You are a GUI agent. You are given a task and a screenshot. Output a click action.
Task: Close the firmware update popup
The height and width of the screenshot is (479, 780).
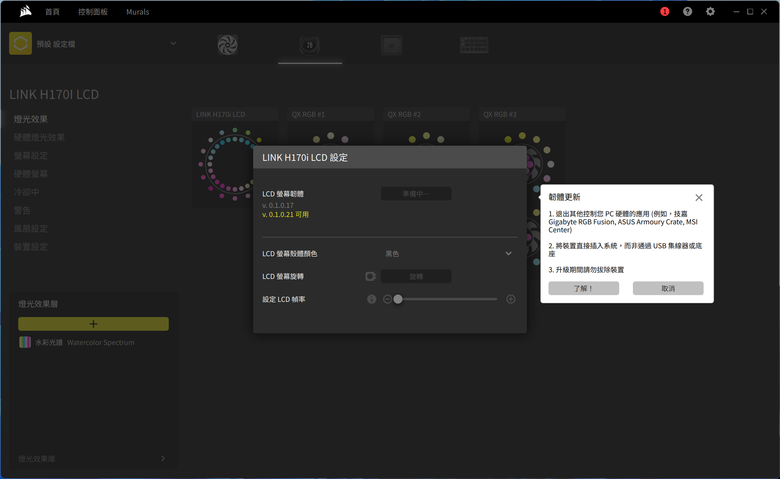[699, 197]
